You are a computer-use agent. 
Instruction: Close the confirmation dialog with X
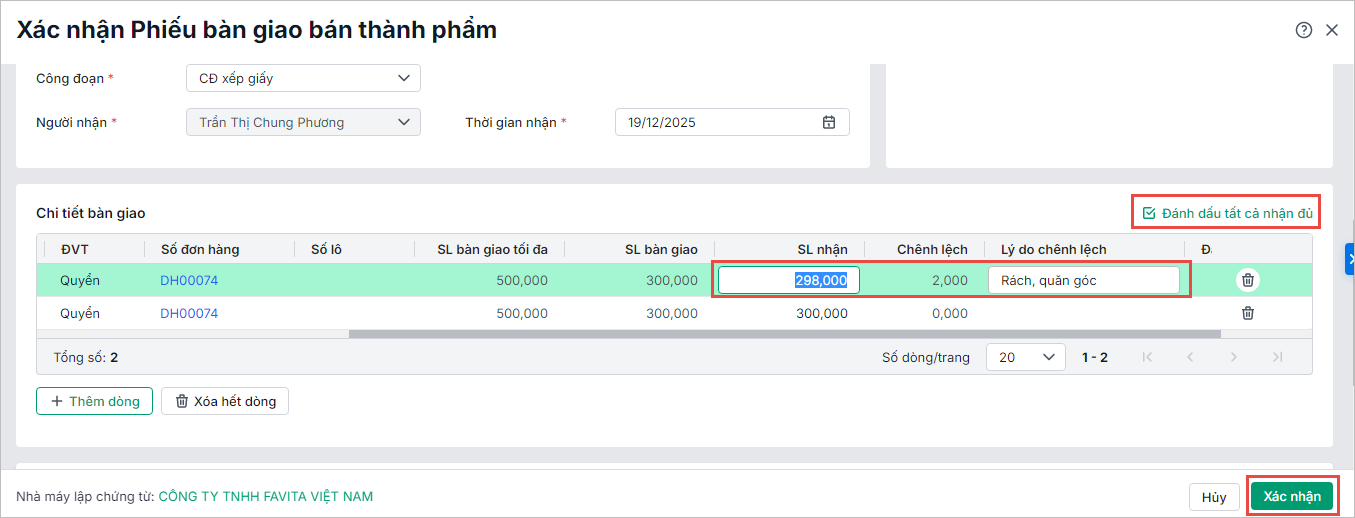point(1332,30)
